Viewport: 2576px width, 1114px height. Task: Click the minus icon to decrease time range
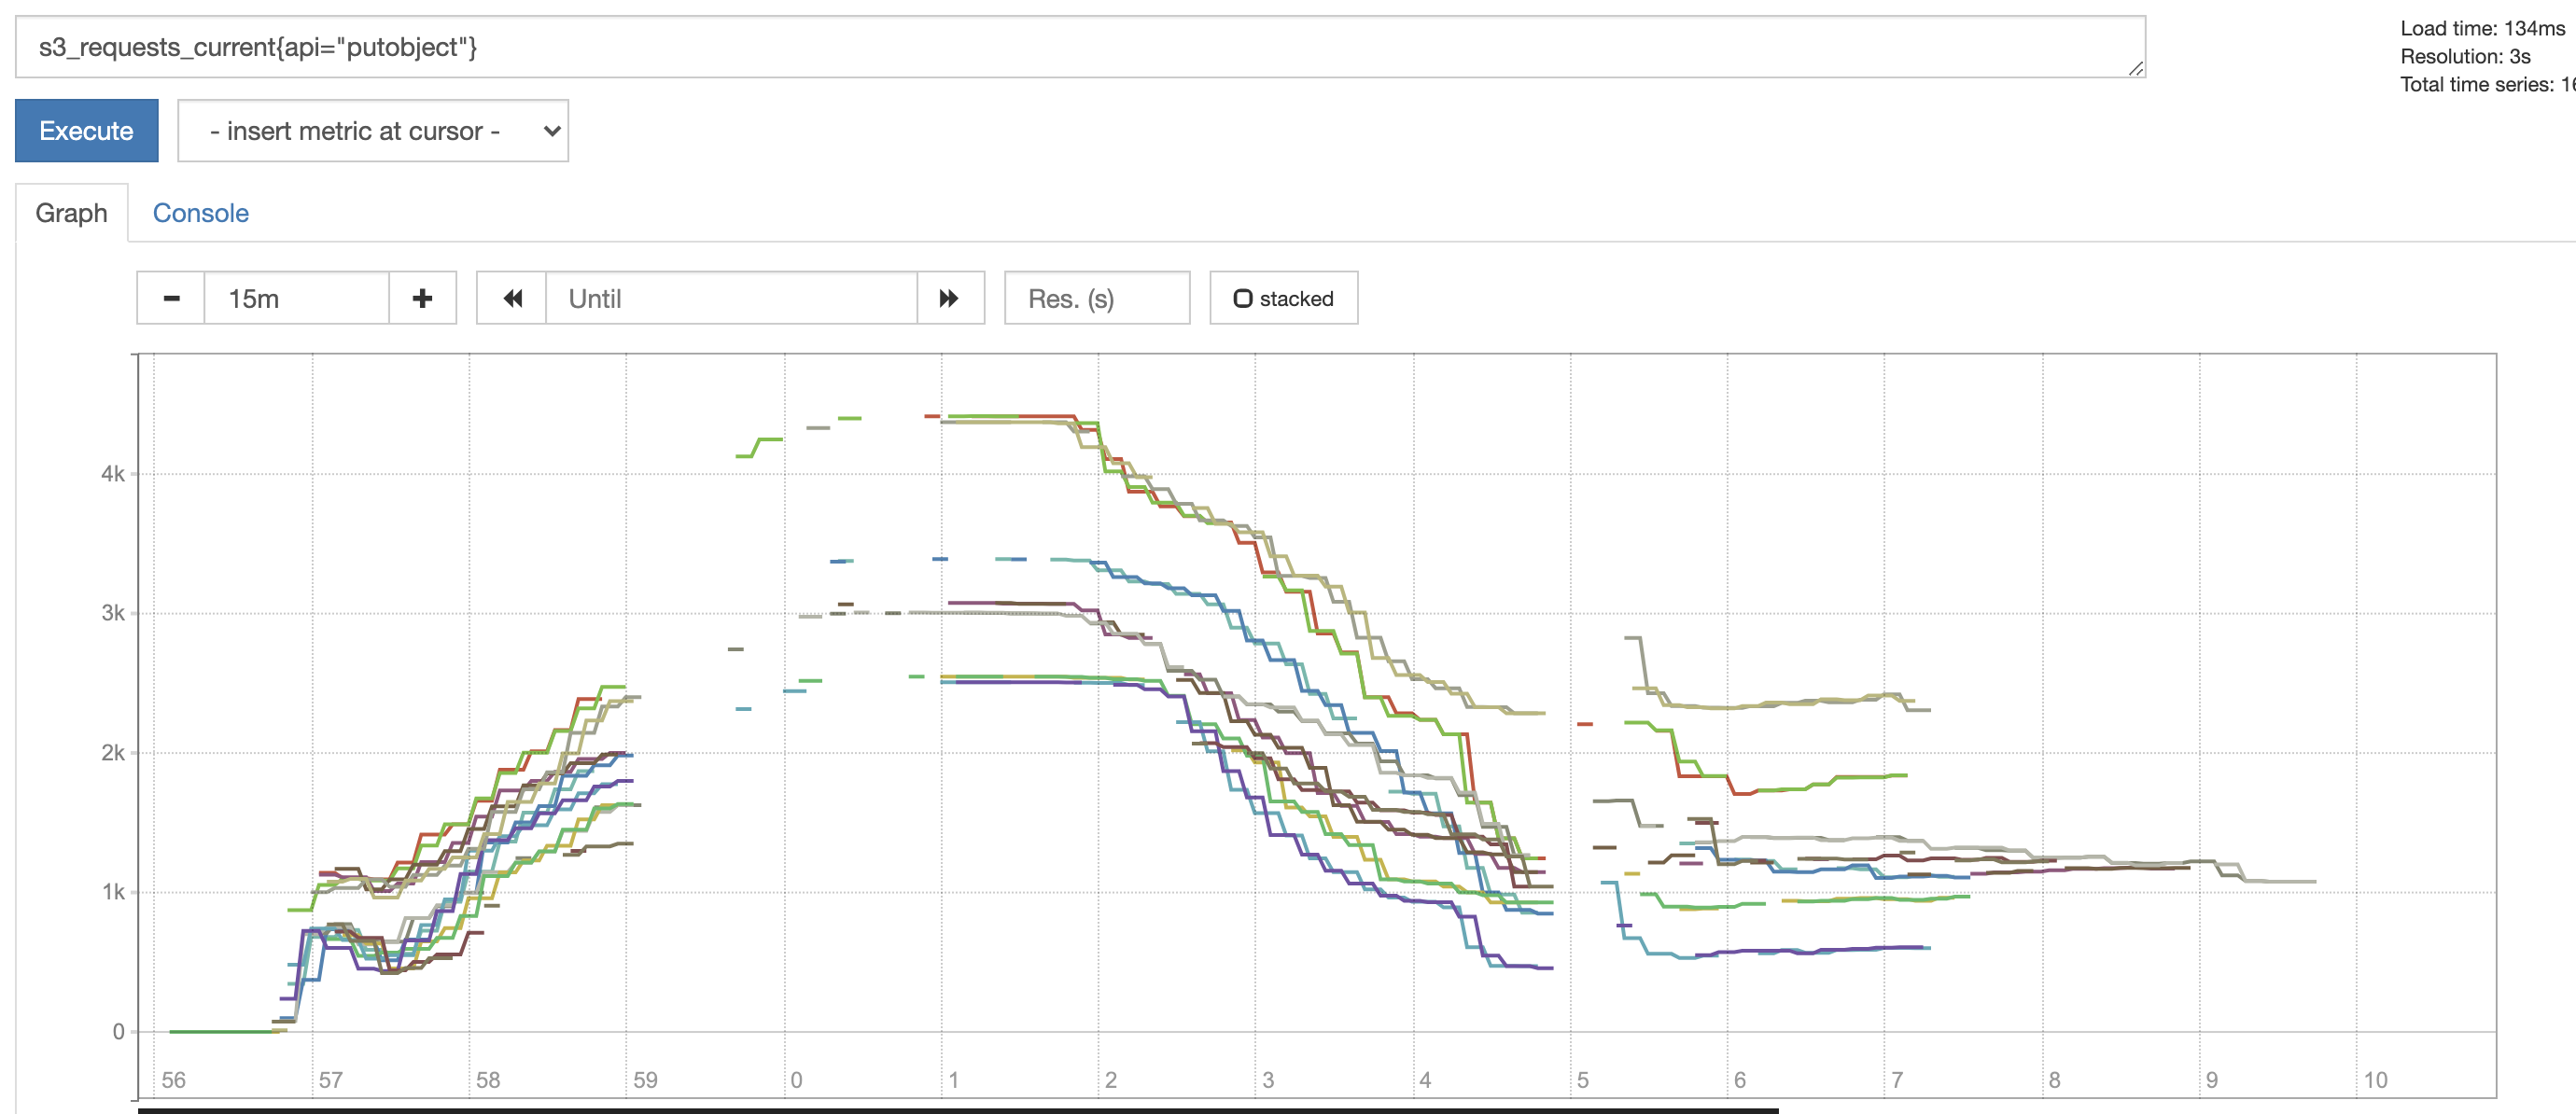(x=171, y=298)
